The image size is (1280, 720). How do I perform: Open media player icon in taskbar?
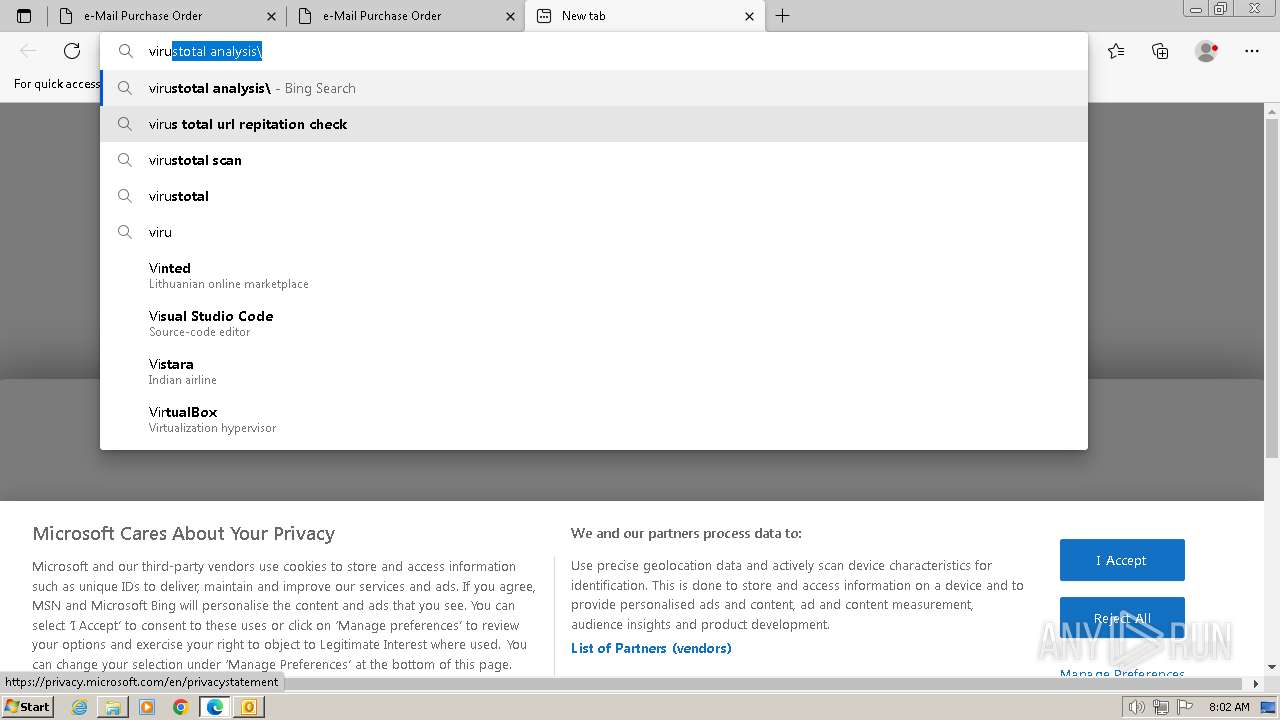pos(147,707)
